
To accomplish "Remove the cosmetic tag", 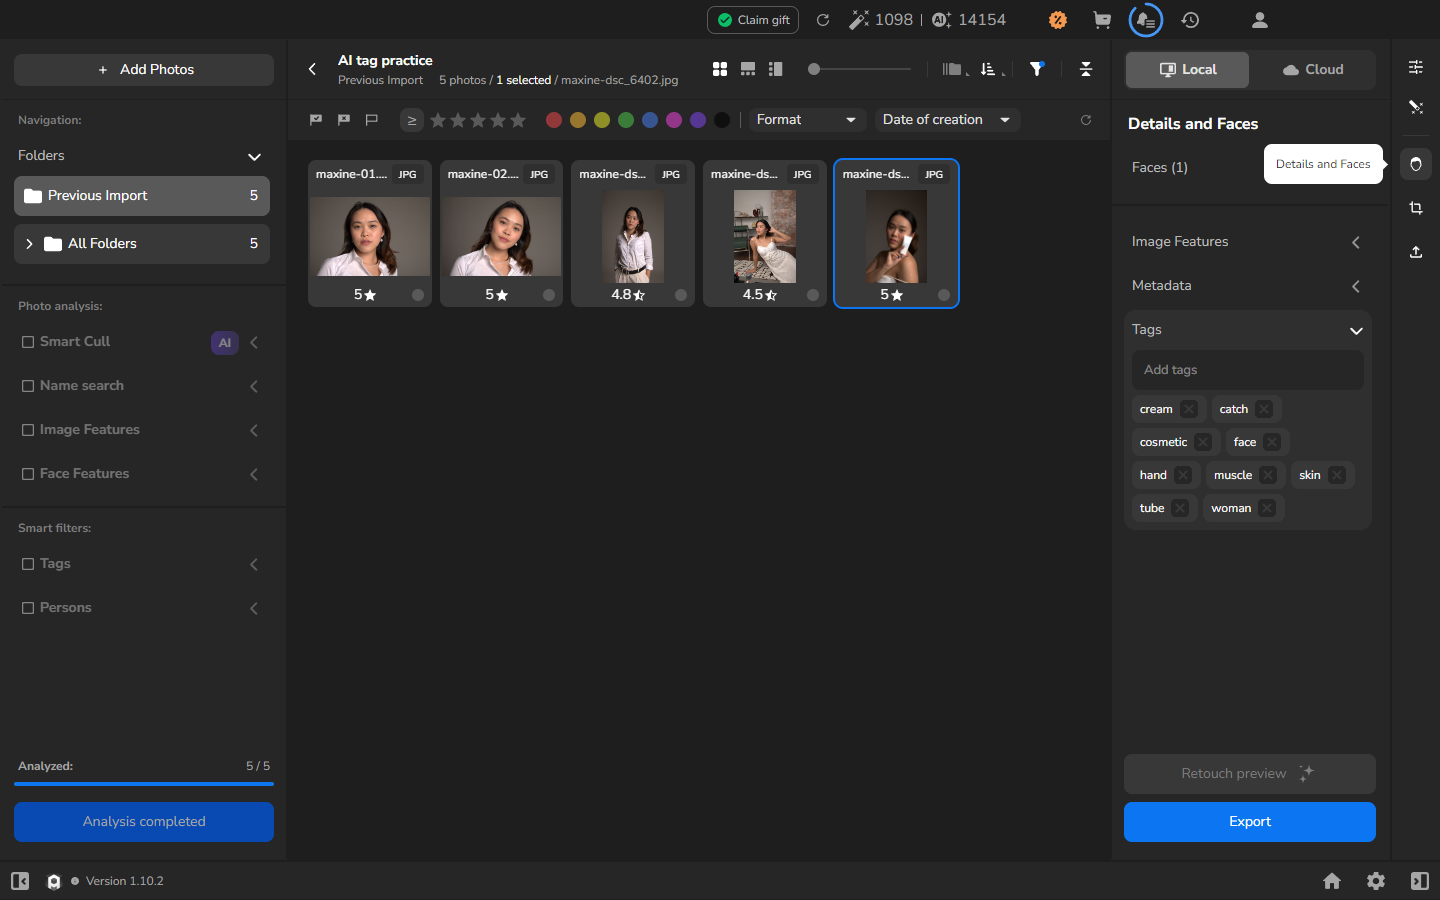I will tap(1203, 442).
